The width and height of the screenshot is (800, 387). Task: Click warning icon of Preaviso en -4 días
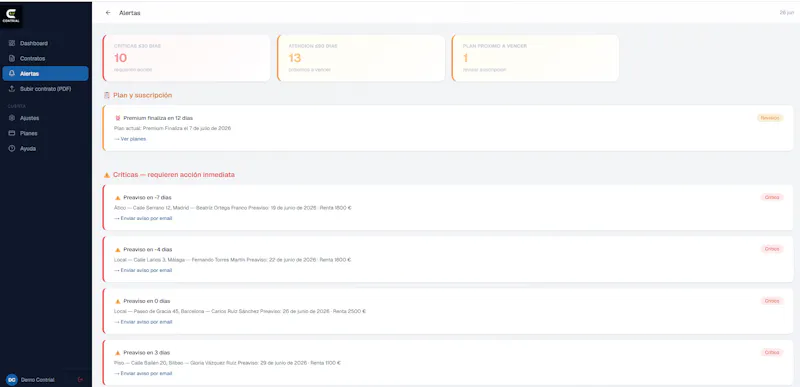coord(117,250)
